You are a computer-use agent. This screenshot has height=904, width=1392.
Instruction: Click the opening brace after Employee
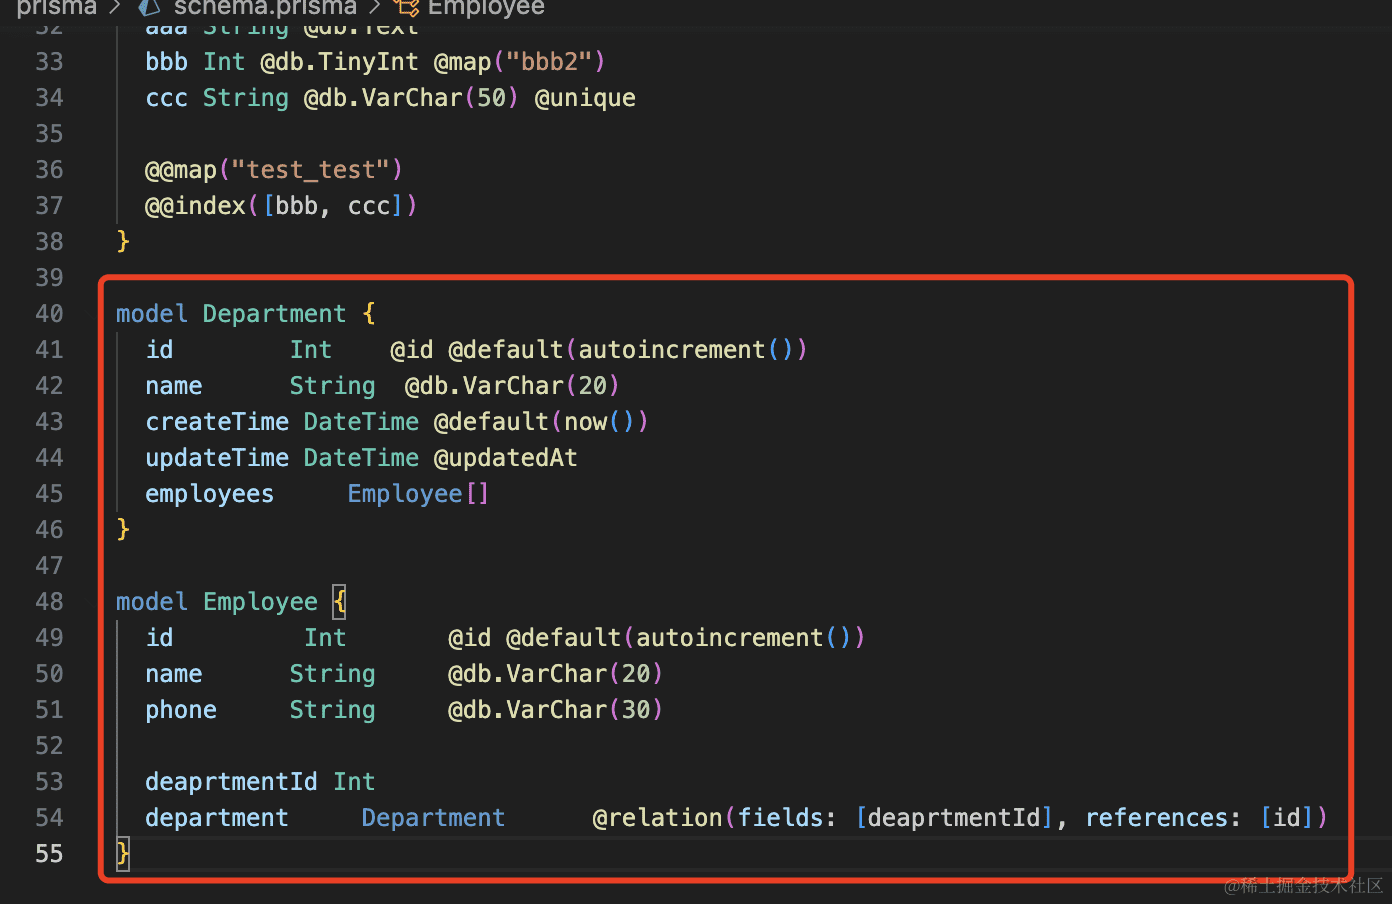point(340,602)
